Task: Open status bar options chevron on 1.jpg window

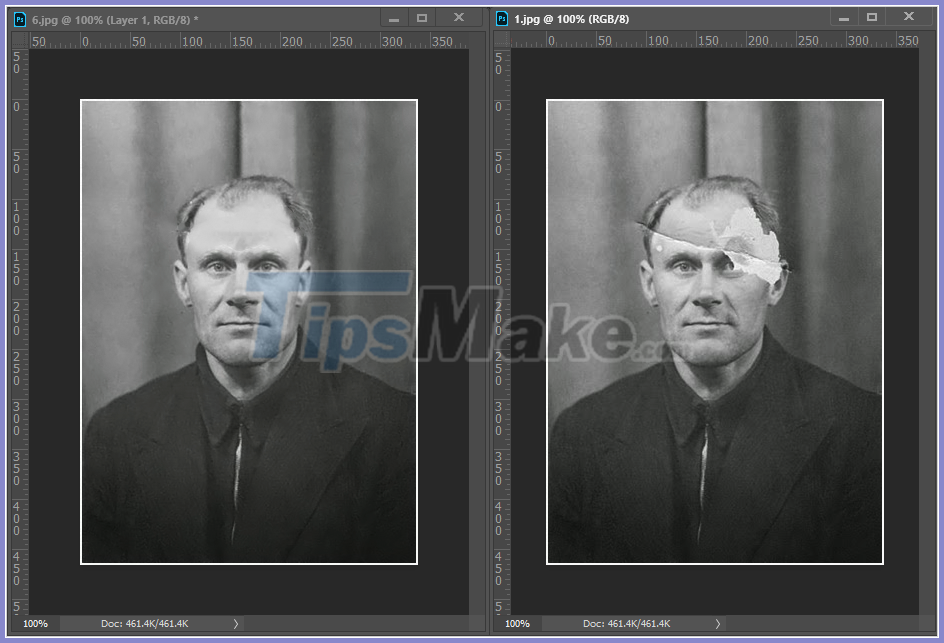Action: [x=717, y=623]
